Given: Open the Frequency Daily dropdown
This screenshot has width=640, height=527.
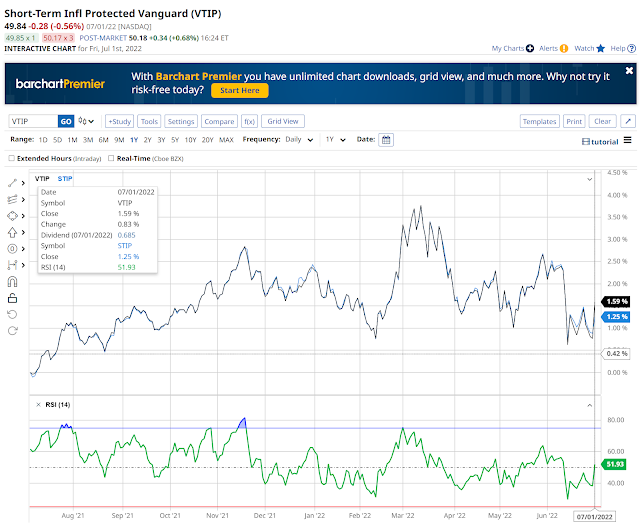Looking at the screenshot, I should point(299,140).
